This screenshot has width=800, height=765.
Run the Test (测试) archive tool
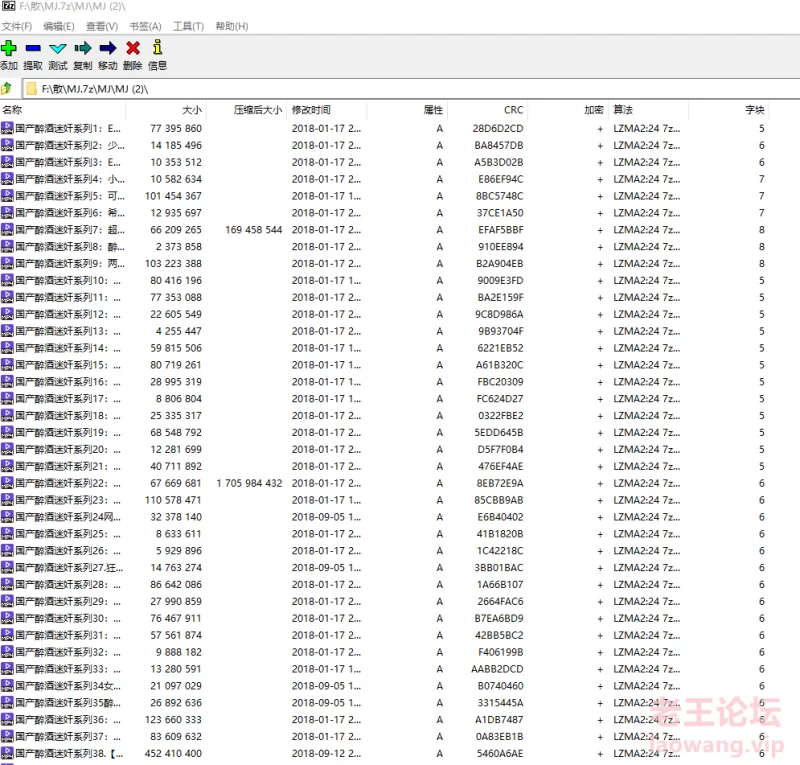tap(58, 48)
